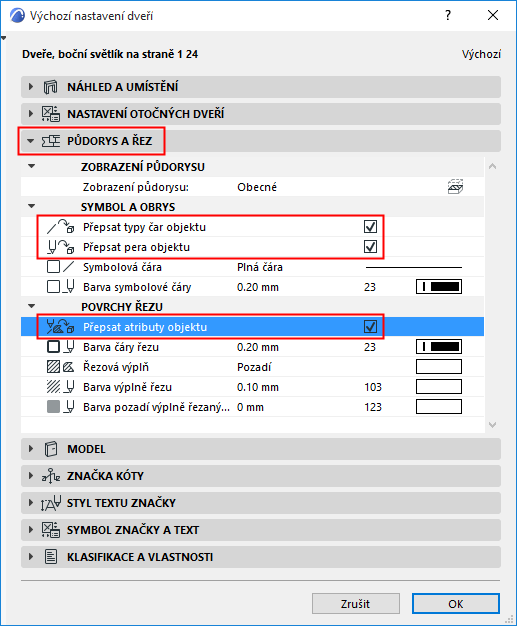The height and width of the screenshot is (626, 517).
Task: Click the Značka kóty dimension marker icon
Action: (x=51, y=476)
